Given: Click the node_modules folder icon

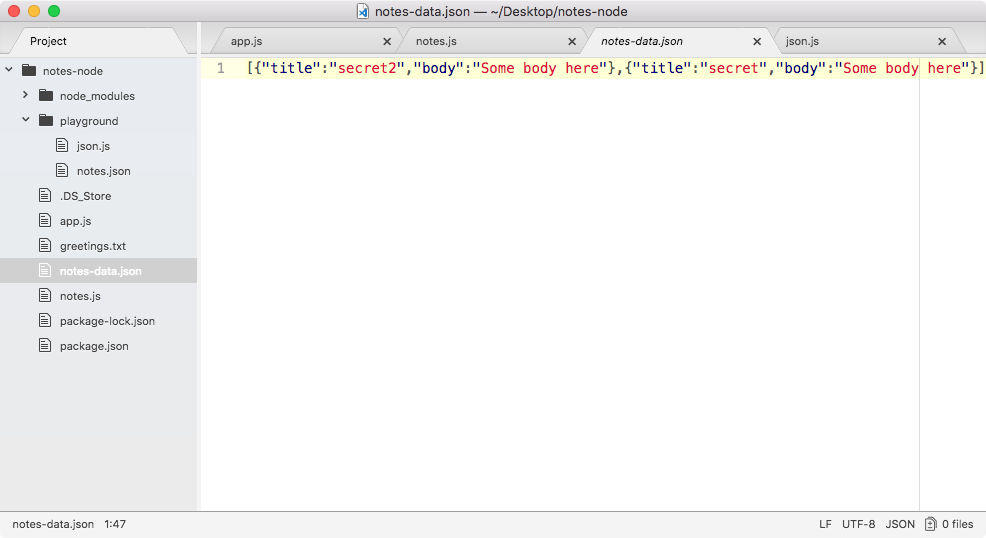Looking at the screenshot, I should point(46,95).
